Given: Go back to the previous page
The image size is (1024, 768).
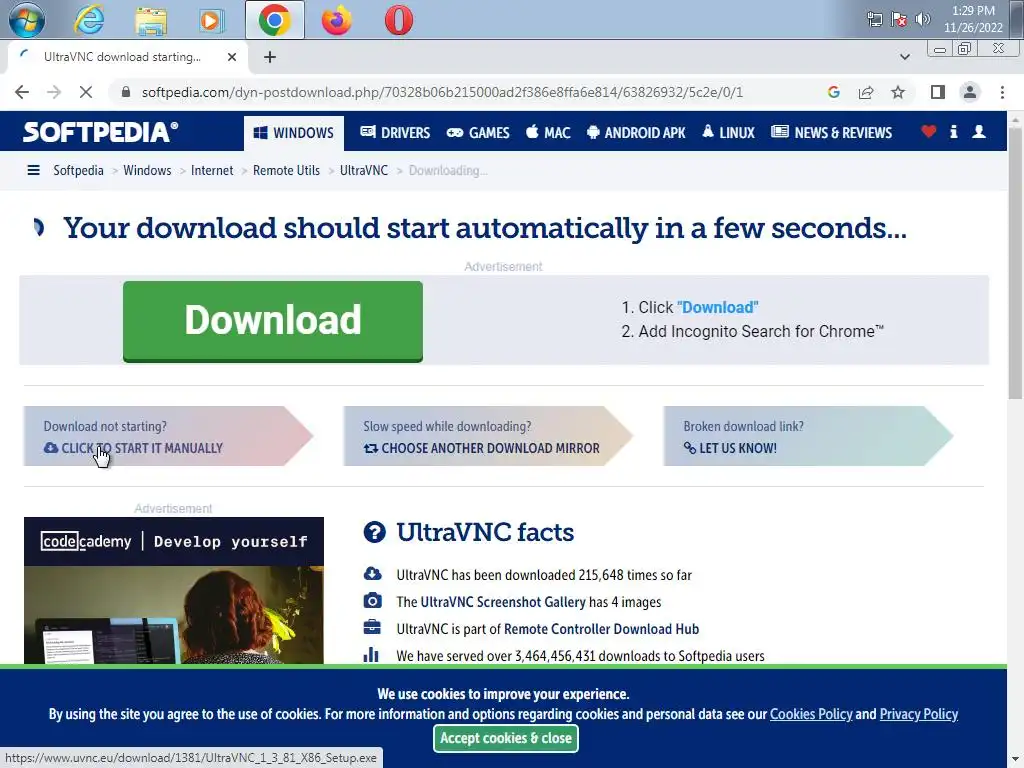Looking at the screenshot, I should tap(22, 92).
